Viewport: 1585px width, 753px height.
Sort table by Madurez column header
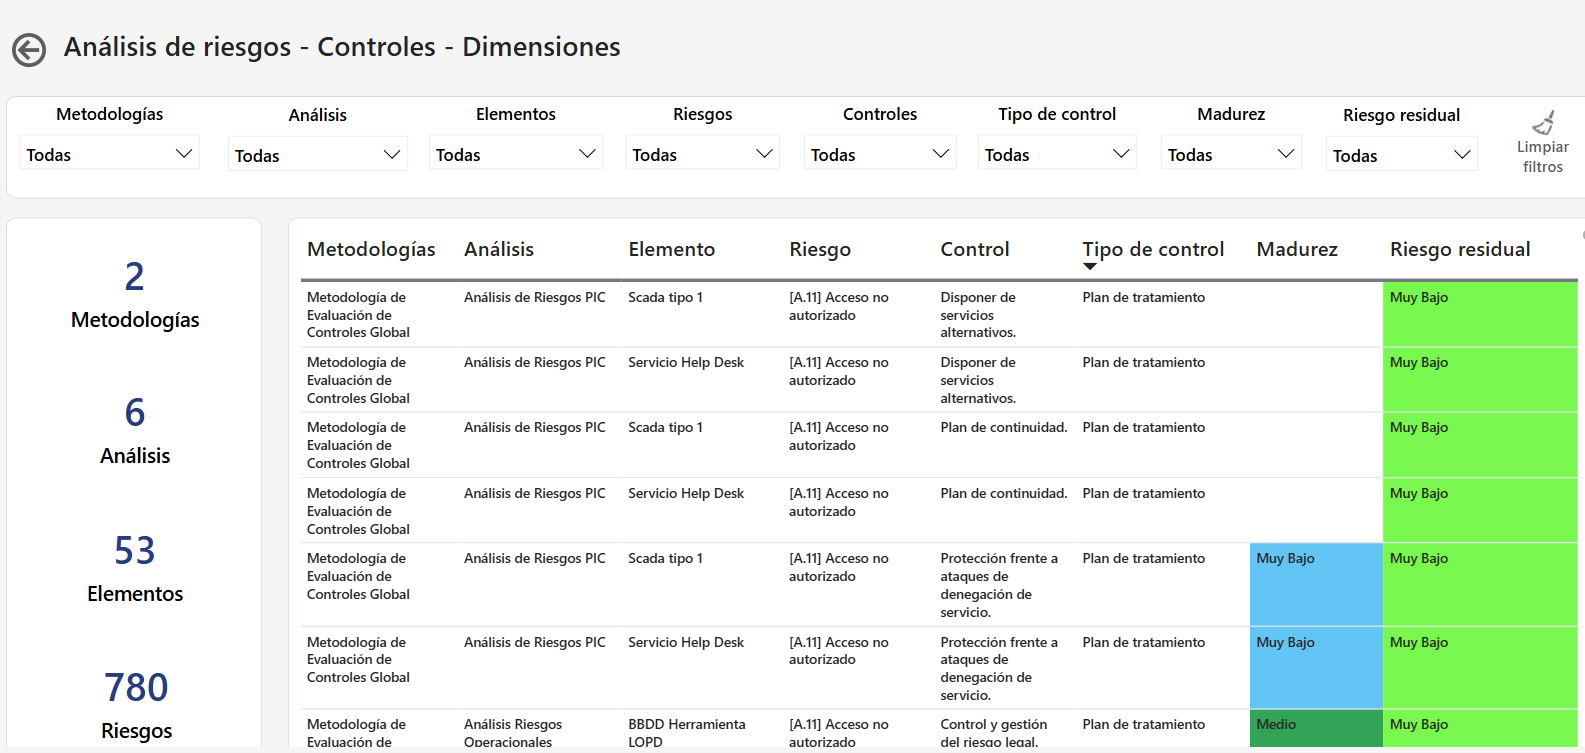pyautogui.click(x=1296, y=249)
